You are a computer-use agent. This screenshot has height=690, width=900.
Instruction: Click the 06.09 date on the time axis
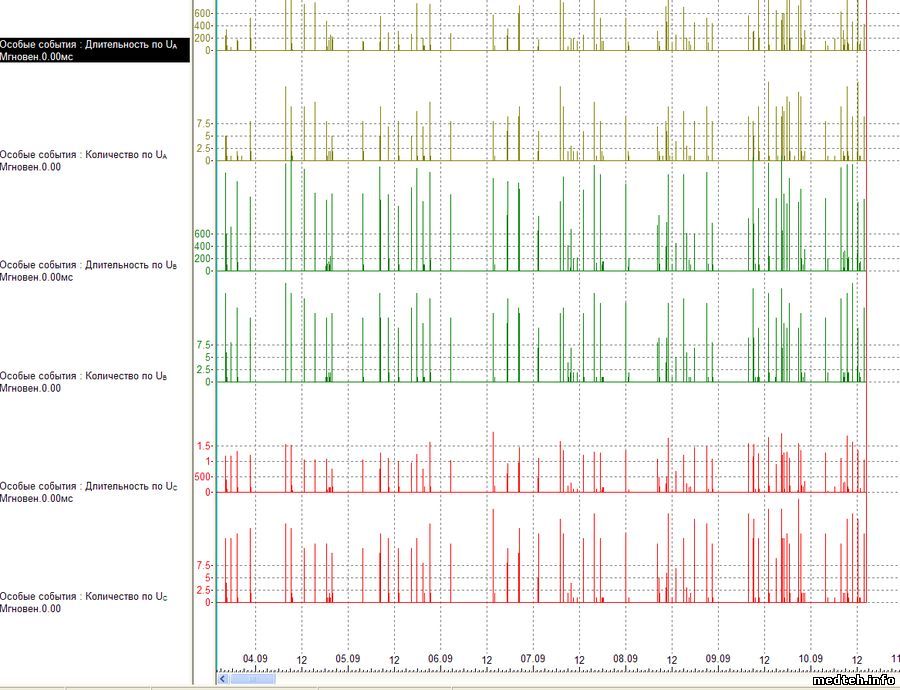[x=440, y=659]
